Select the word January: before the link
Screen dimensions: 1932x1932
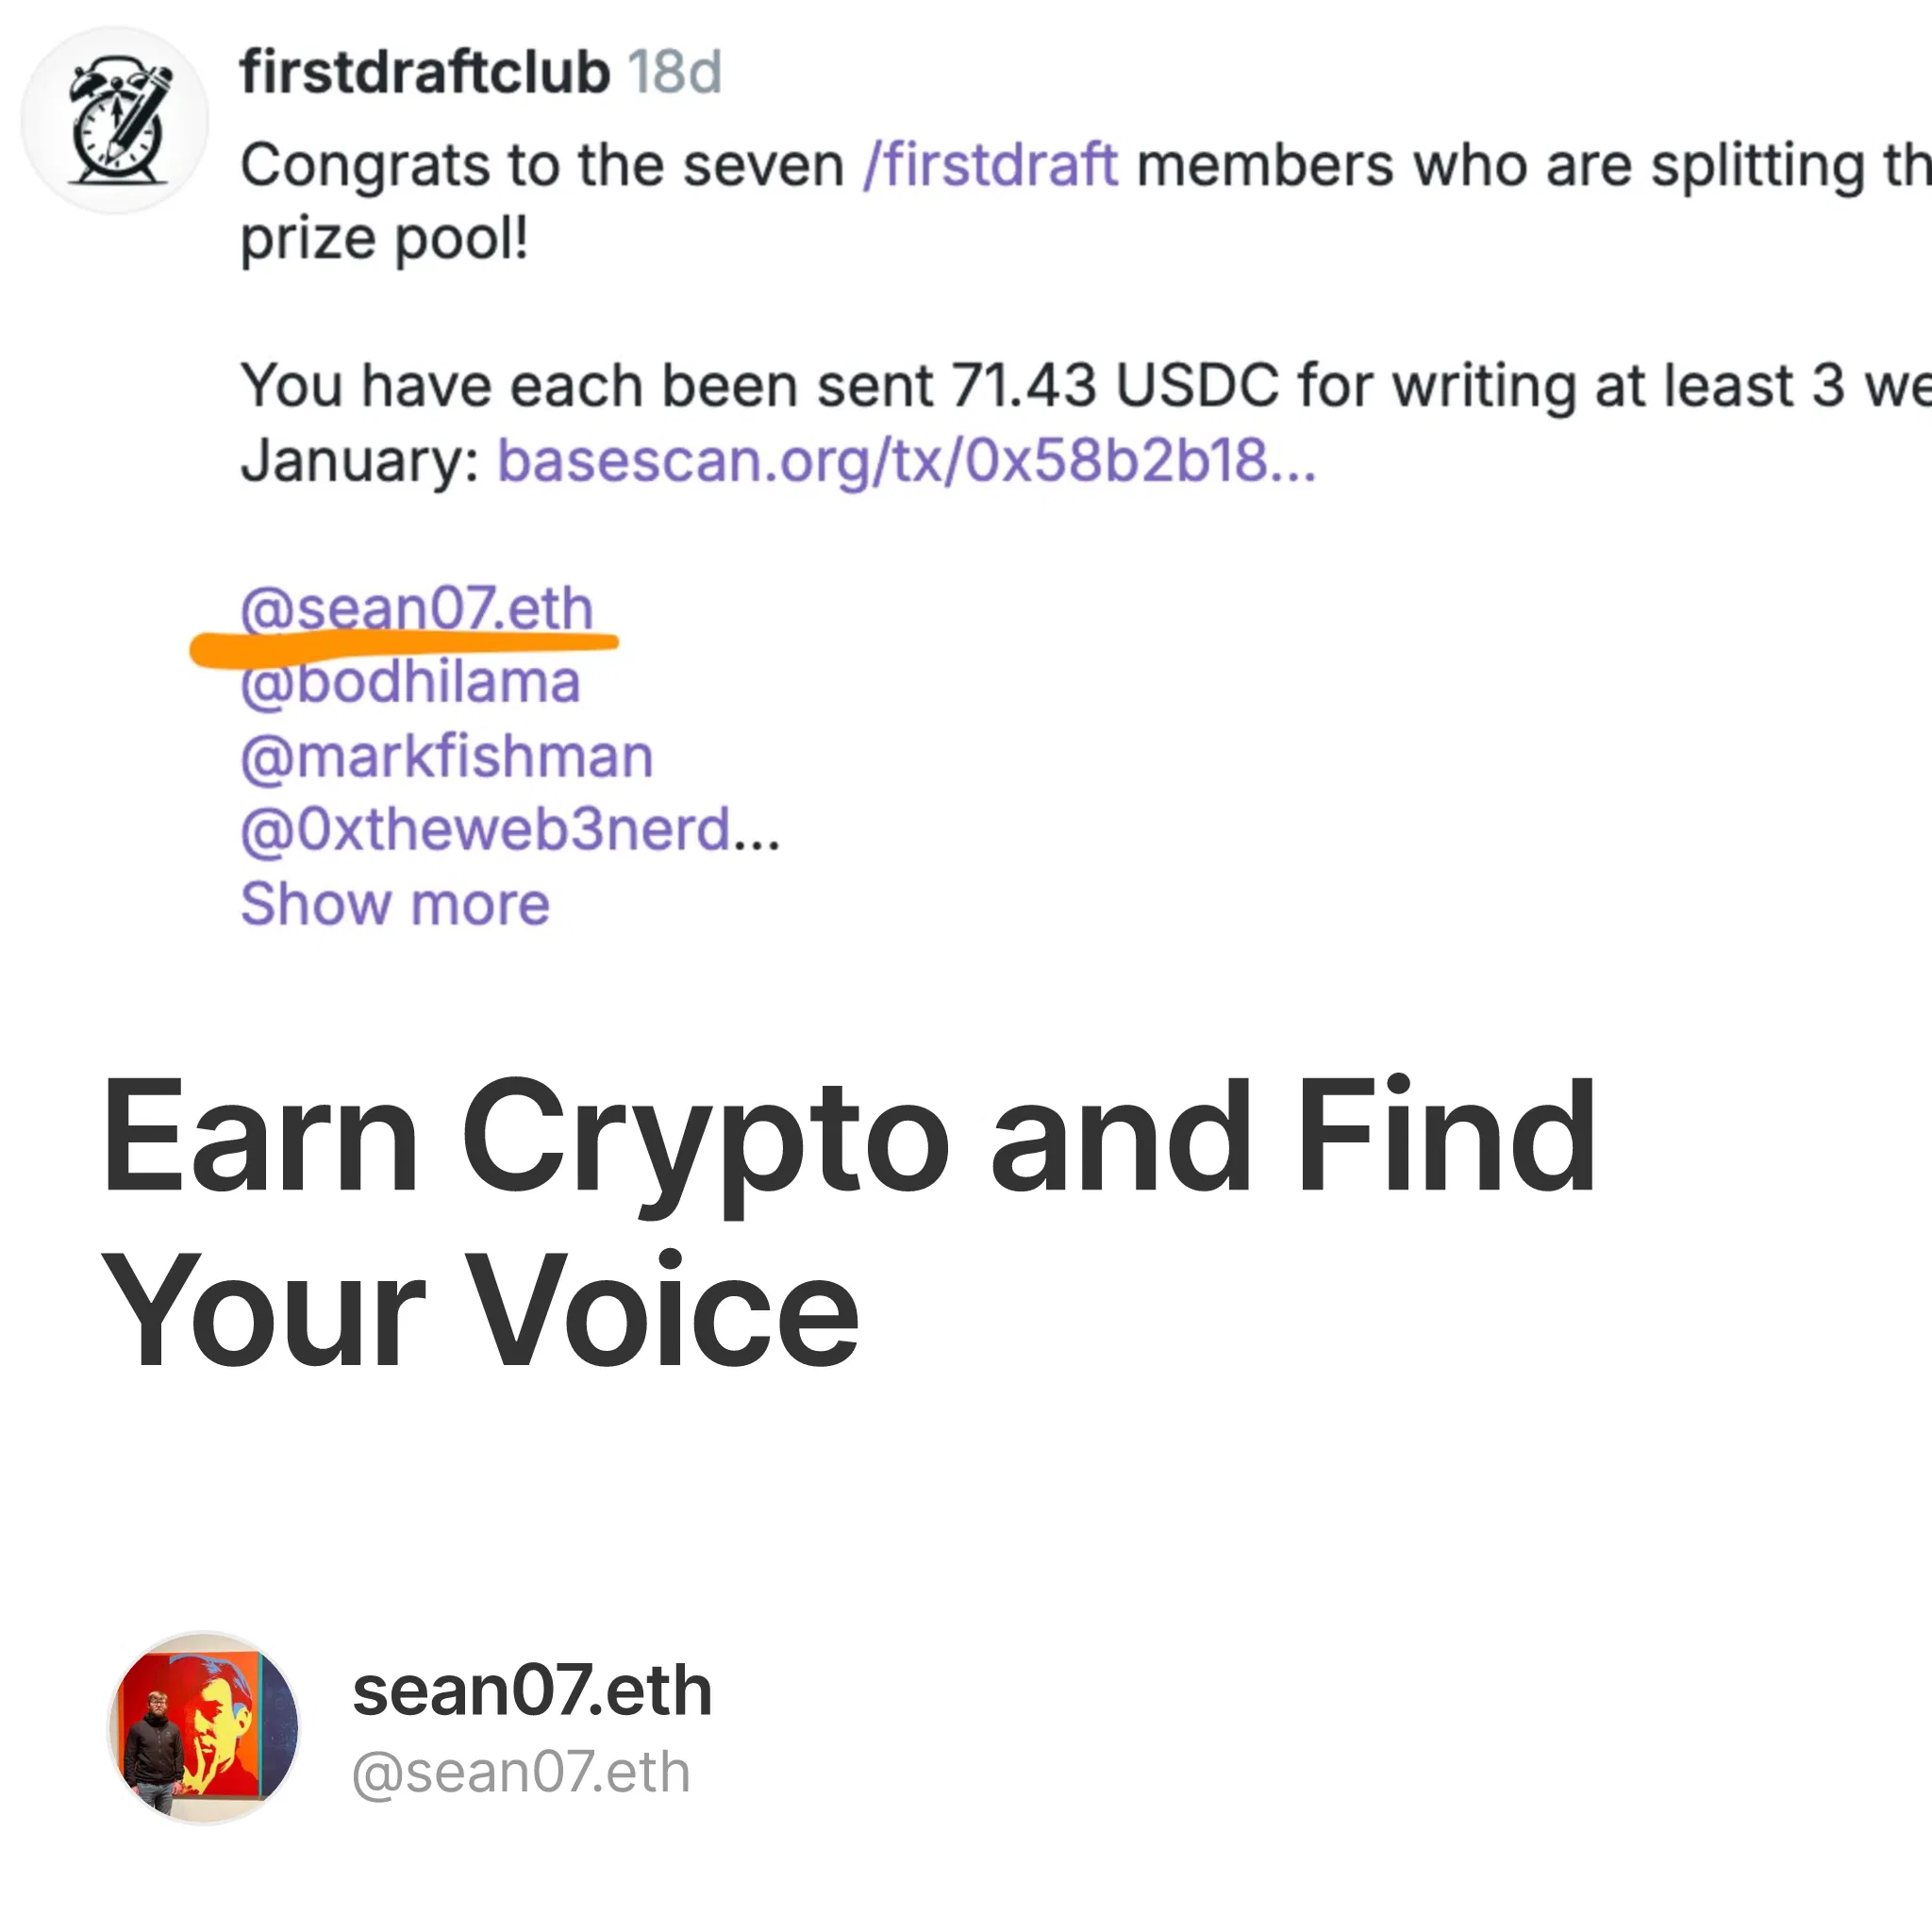[360, 462]
